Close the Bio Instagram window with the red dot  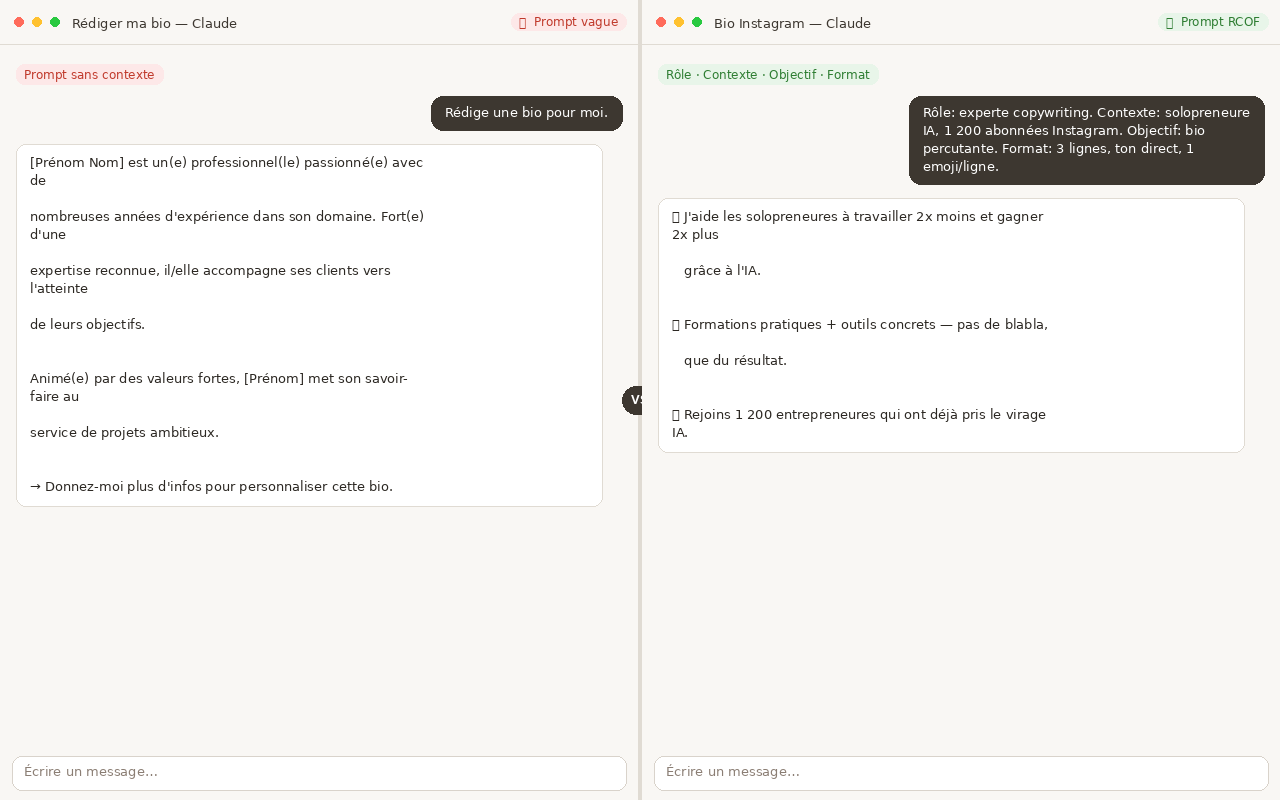[661, 22]
